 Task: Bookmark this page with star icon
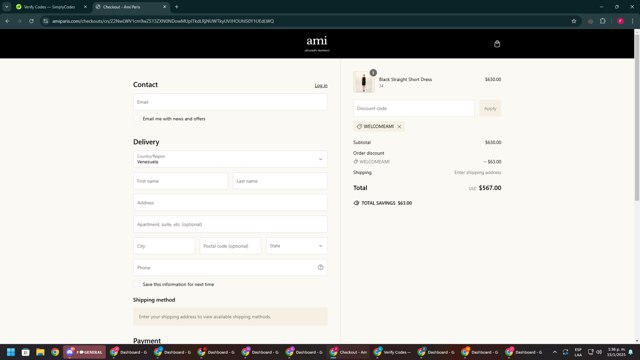coord(573,21)
